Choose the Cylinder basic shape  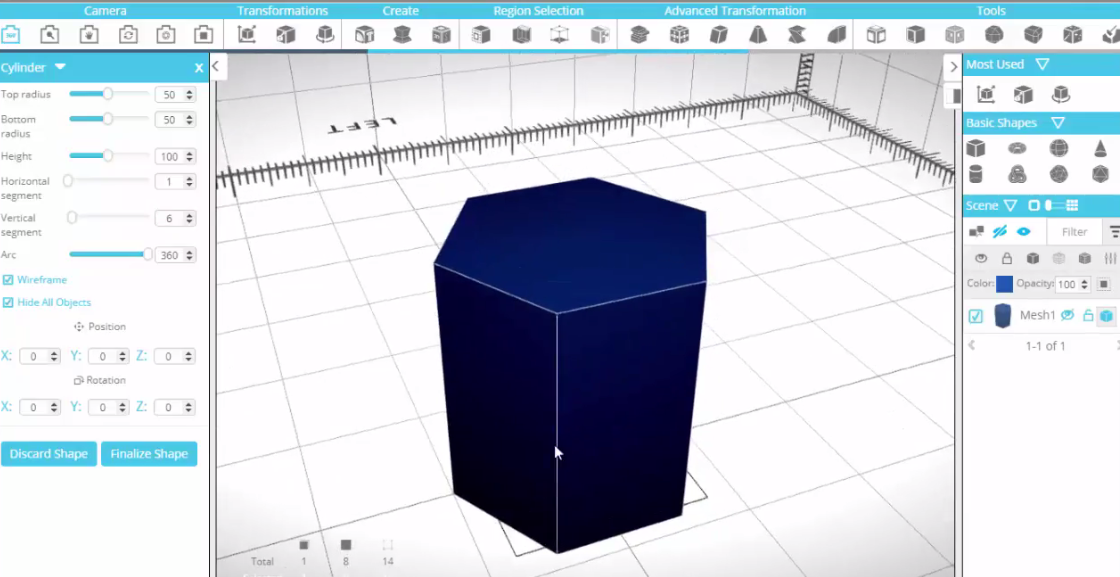976,174
